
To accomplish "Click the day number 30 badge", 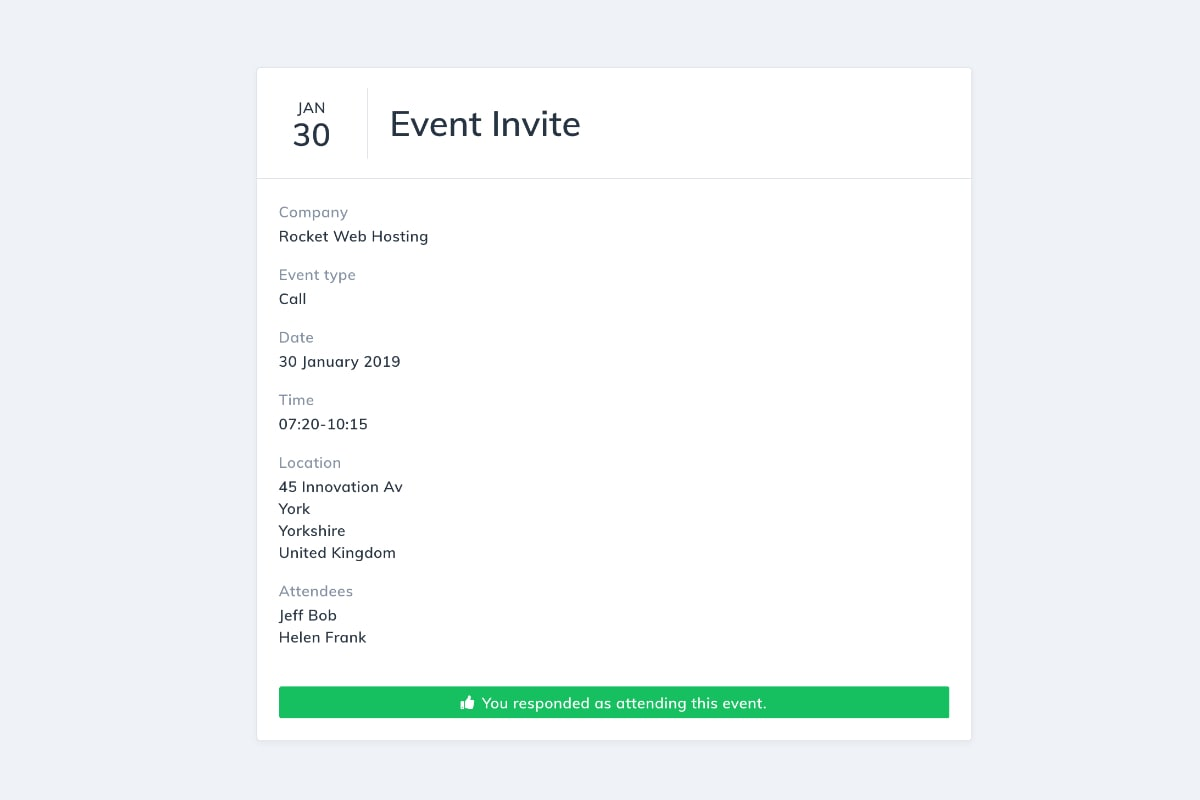I will (x=311, y=135).
